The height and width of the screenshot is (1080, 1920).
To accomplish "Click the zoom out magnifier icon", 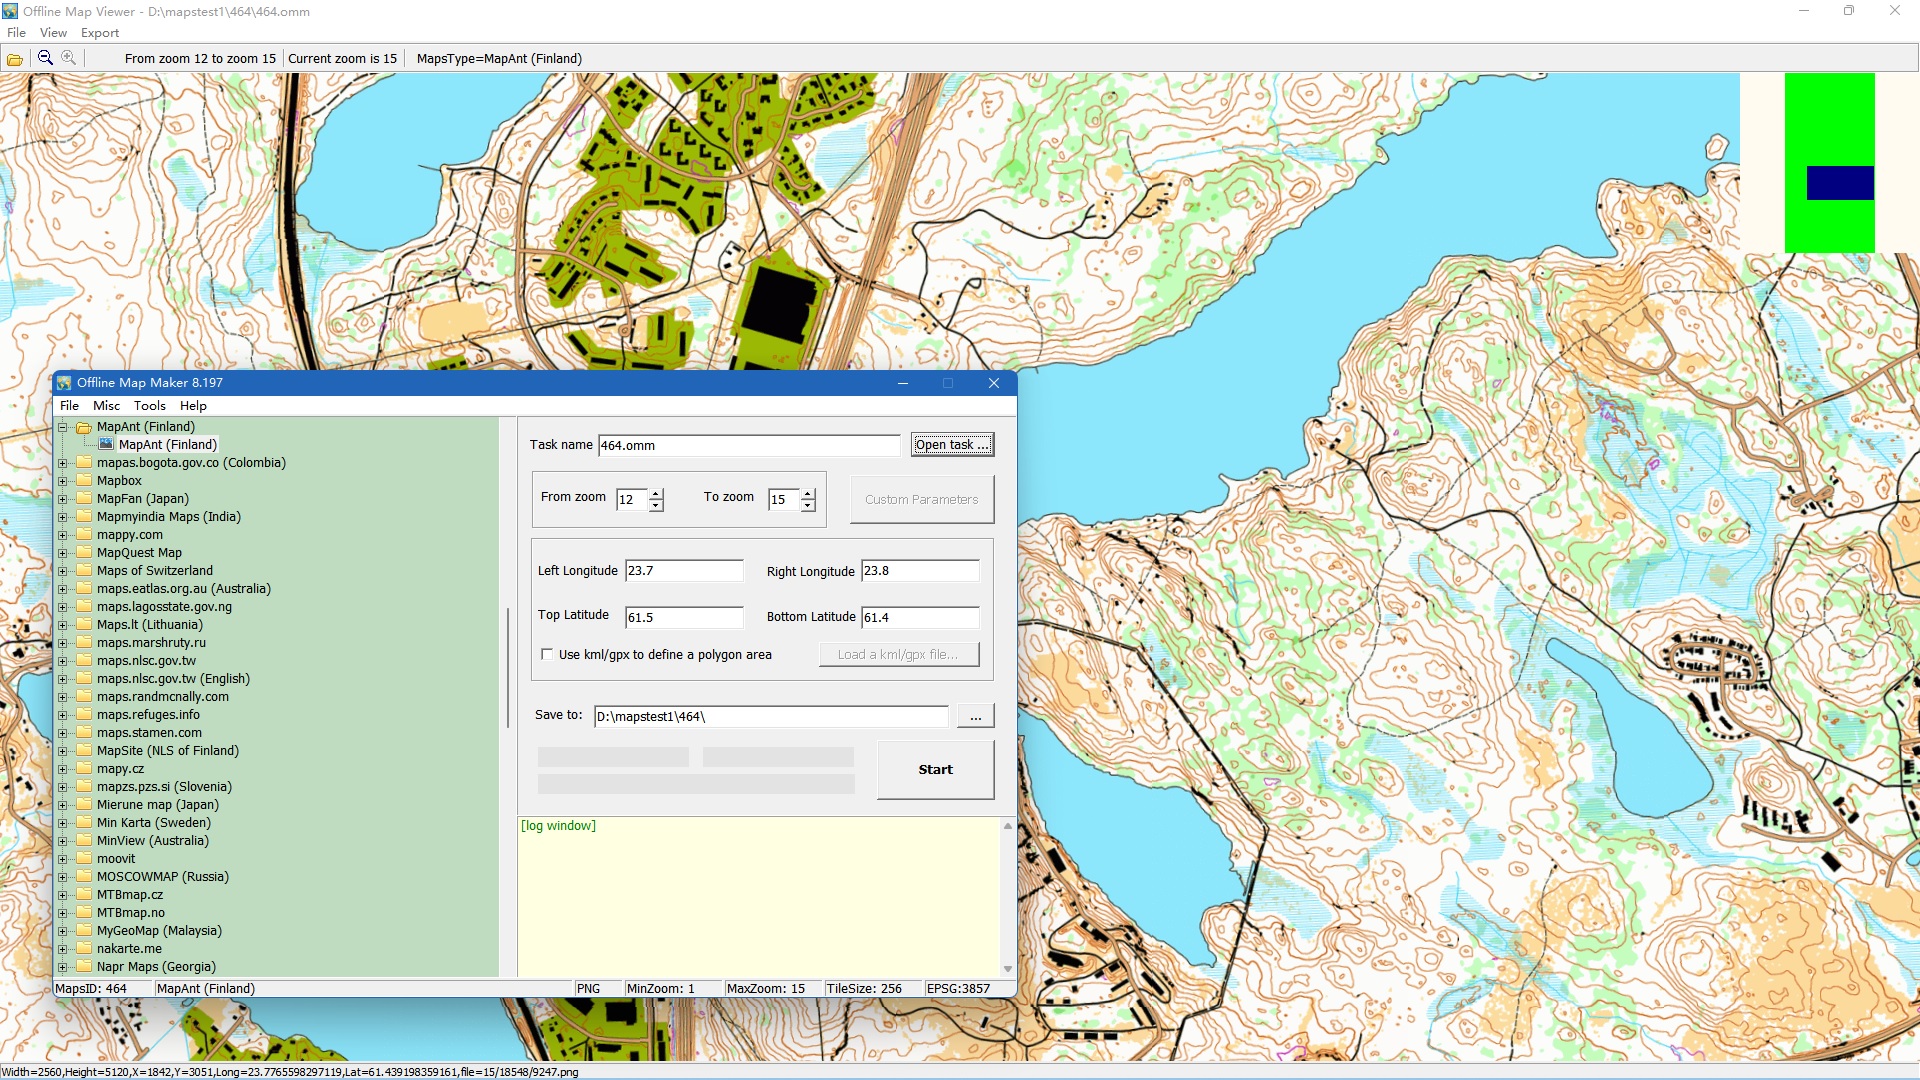I will click(45, 58).
